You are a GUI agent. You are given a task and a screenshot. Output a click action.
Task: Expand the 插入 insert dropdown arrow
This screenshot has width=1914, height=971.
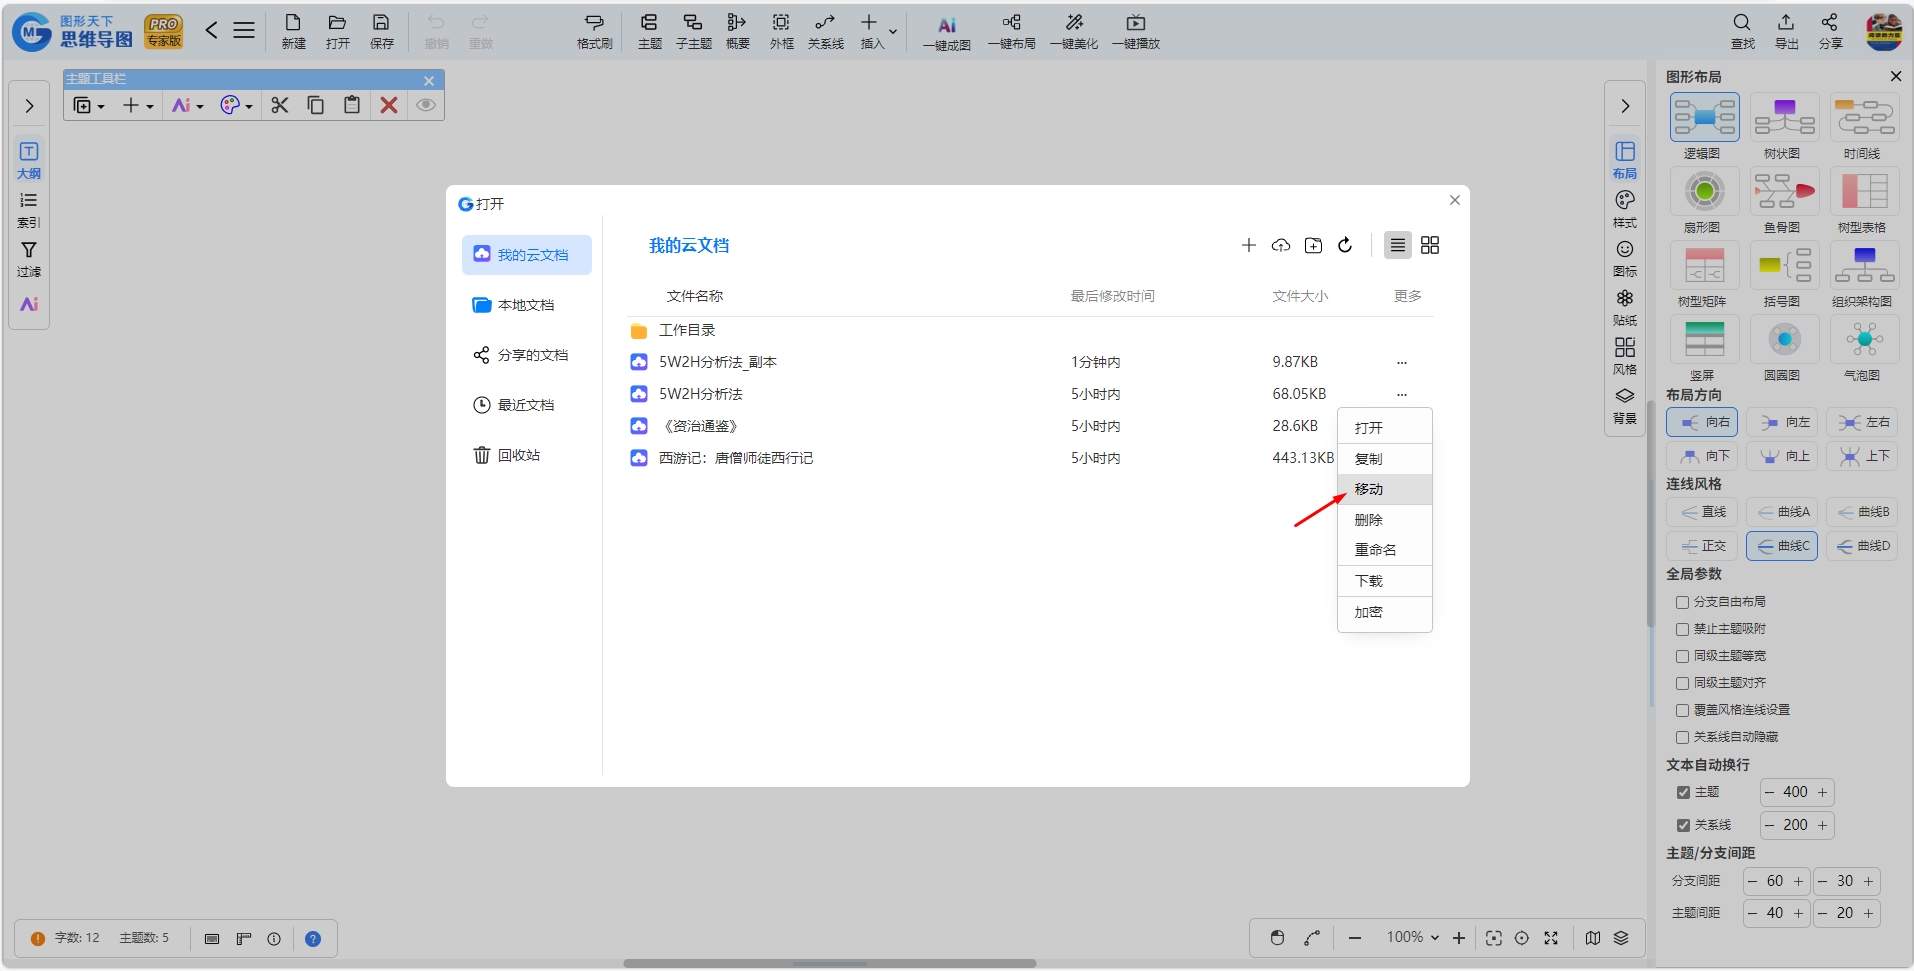click(893, 31)
